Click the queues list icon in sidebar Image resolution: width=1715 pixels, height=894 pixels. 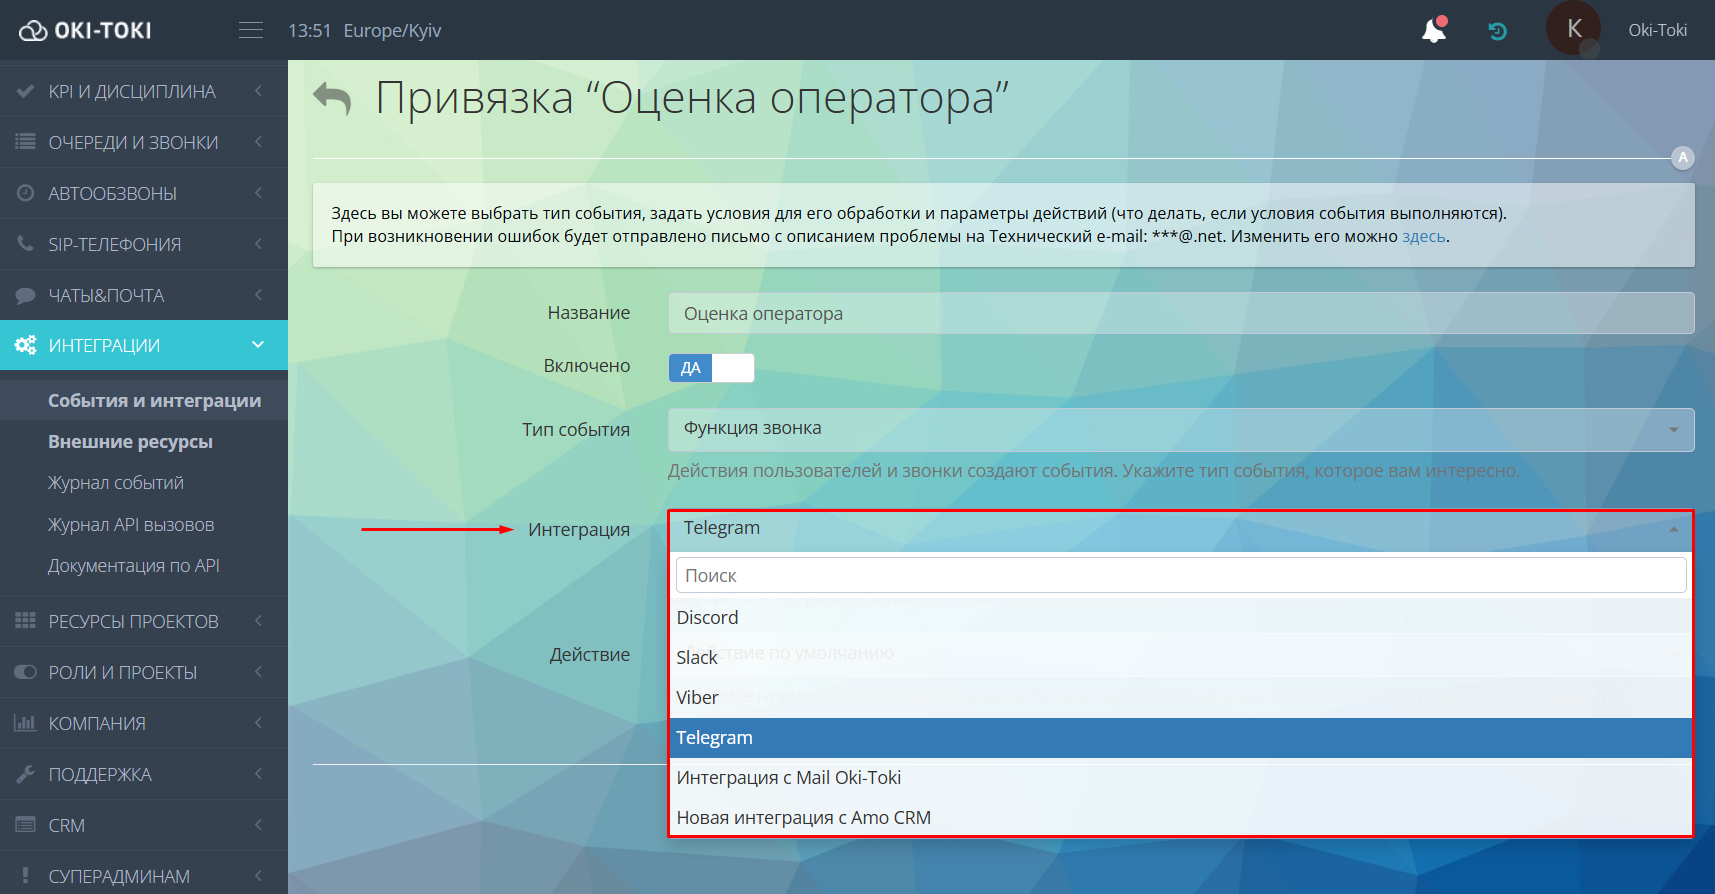26,142
